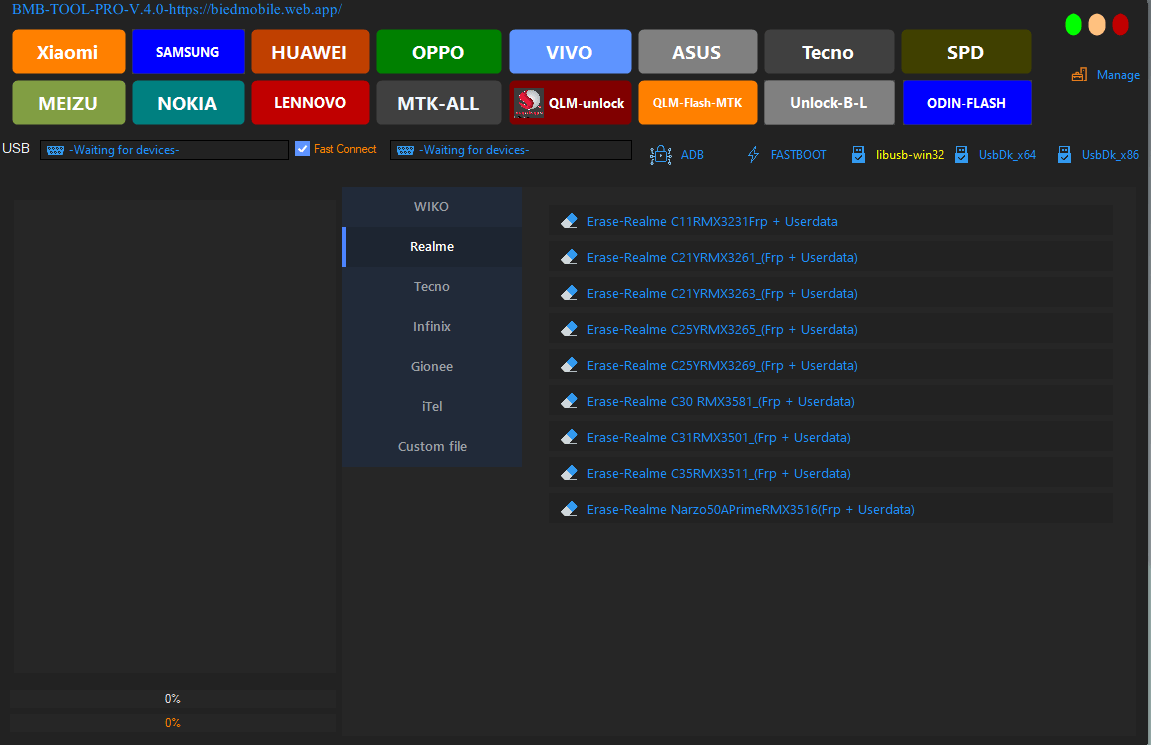Click the green circle indicator

[x=1073, y=25]
